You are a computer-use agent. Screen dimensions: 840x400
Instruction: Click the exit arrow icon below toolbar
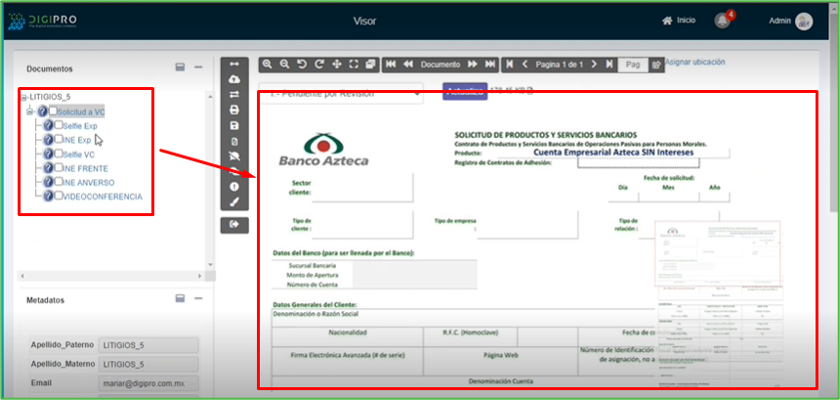click(234, 225)
